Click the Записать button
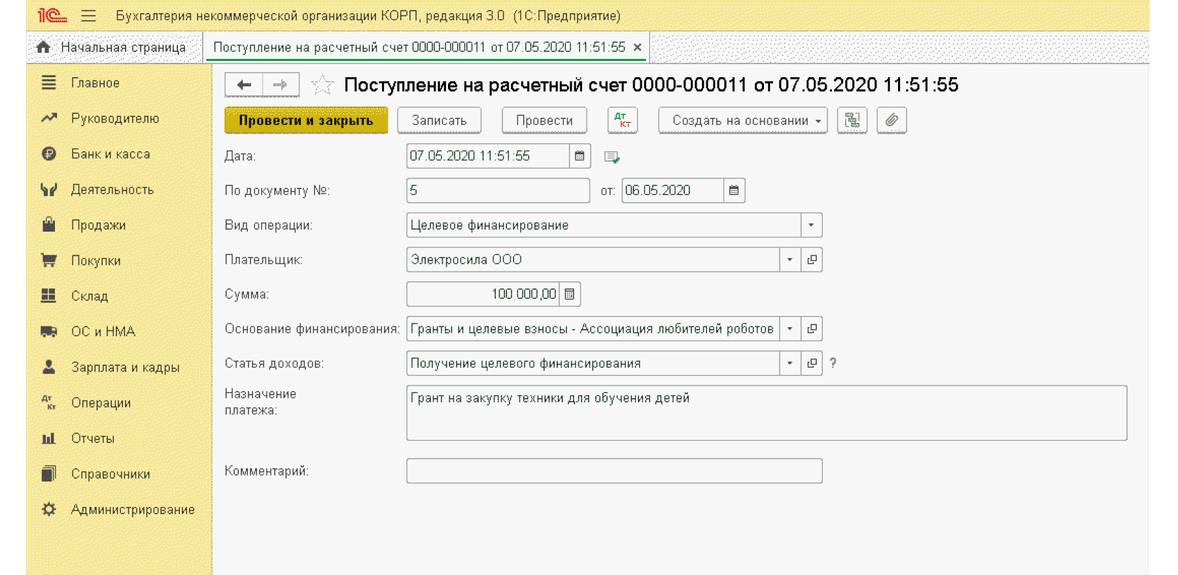This screenshot has height=575, width=1178. (x=438, y=120)
